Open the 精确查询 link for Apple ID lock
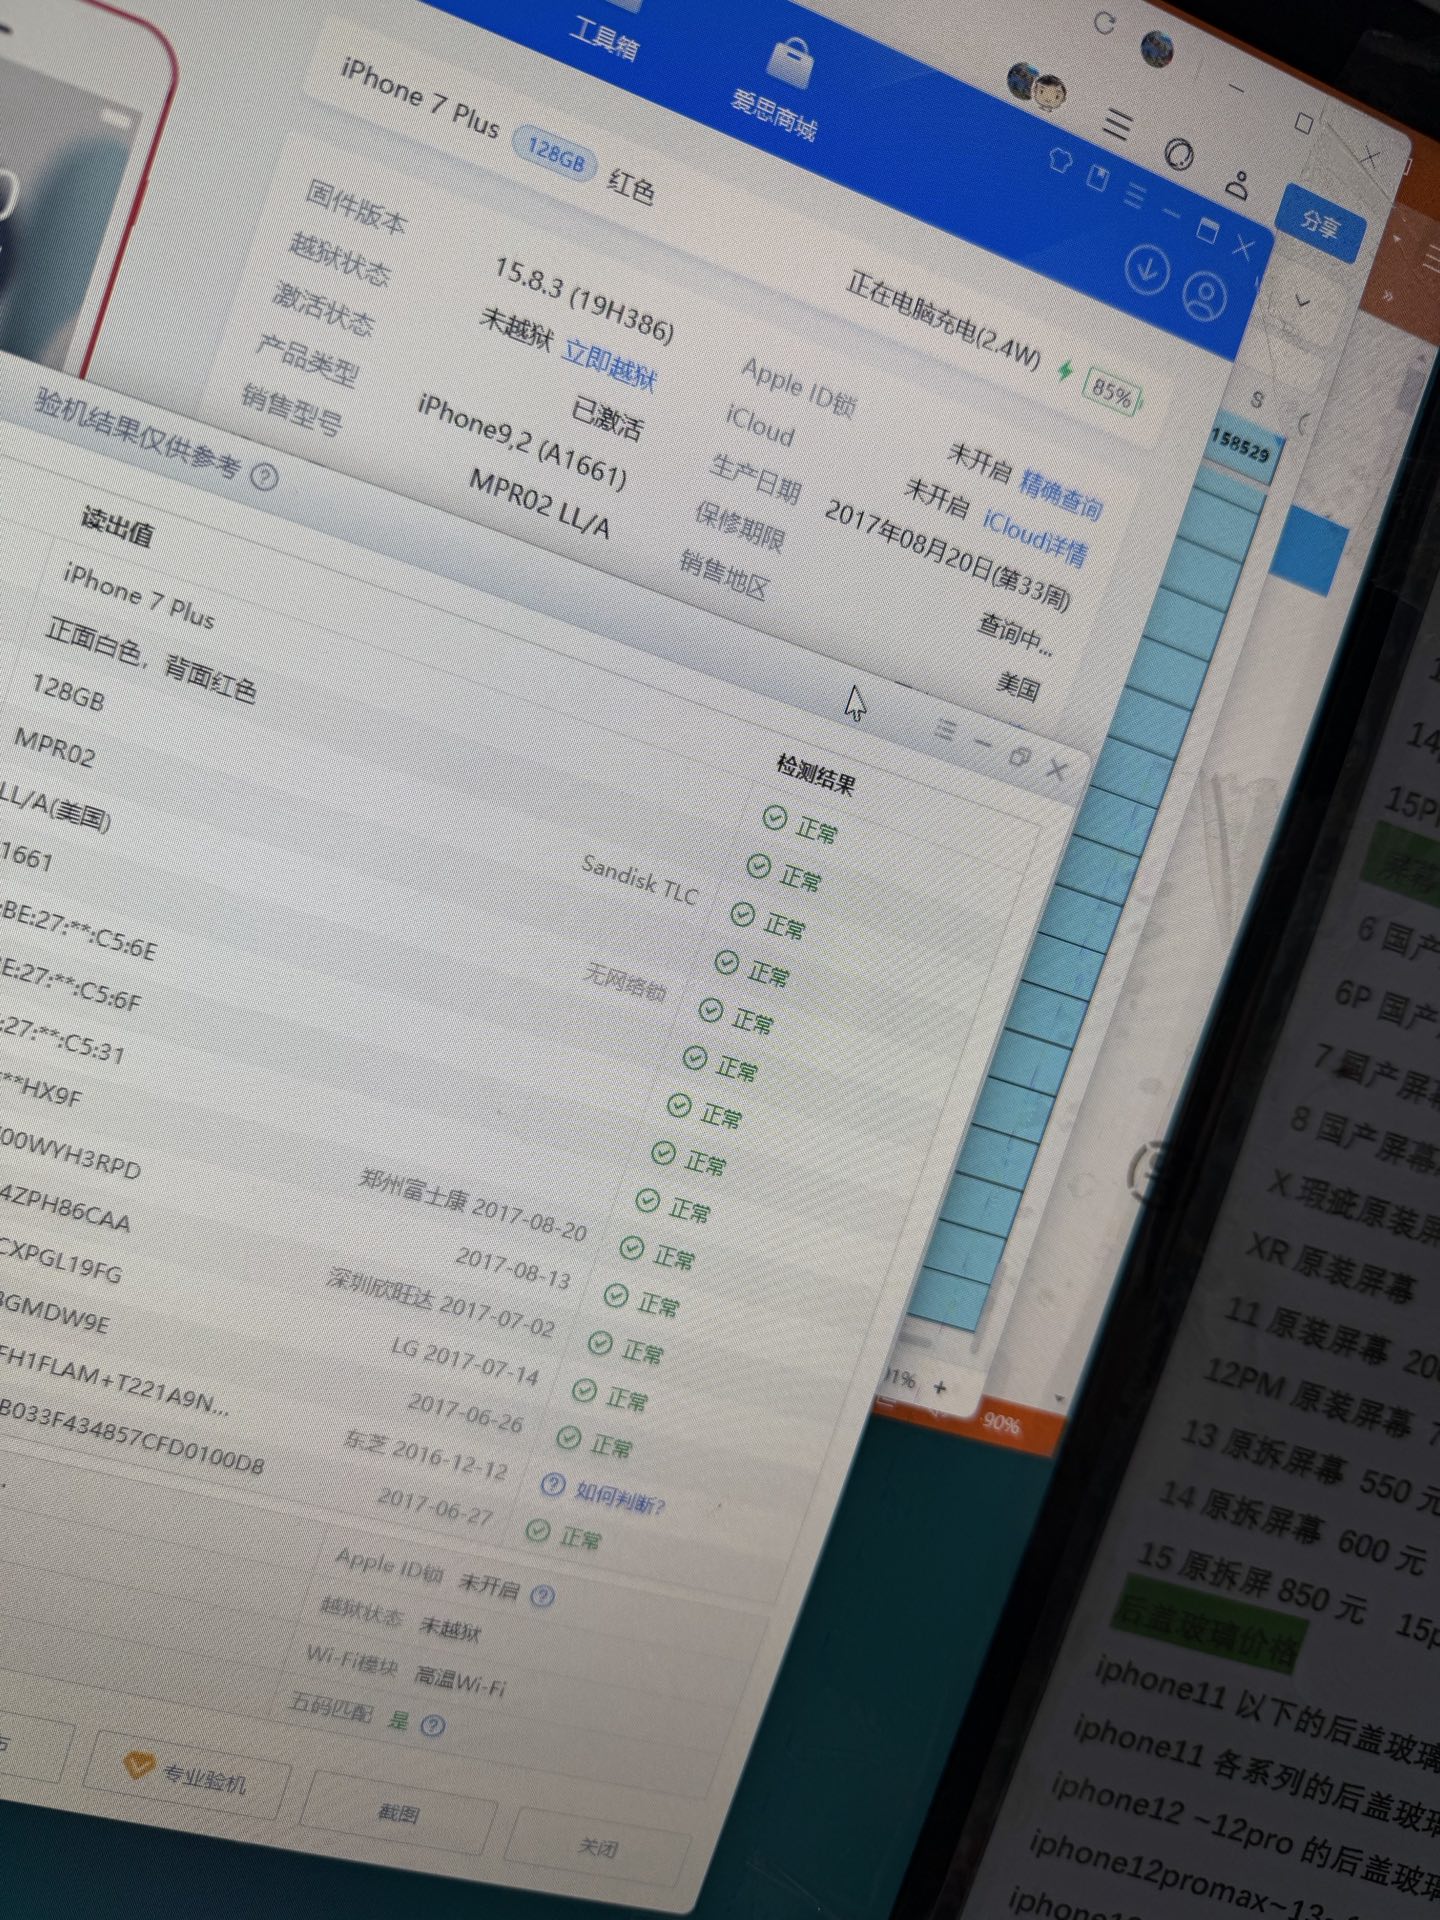The height and width of the screenshot is (1920, 1440). click(x=1060, y=495)
